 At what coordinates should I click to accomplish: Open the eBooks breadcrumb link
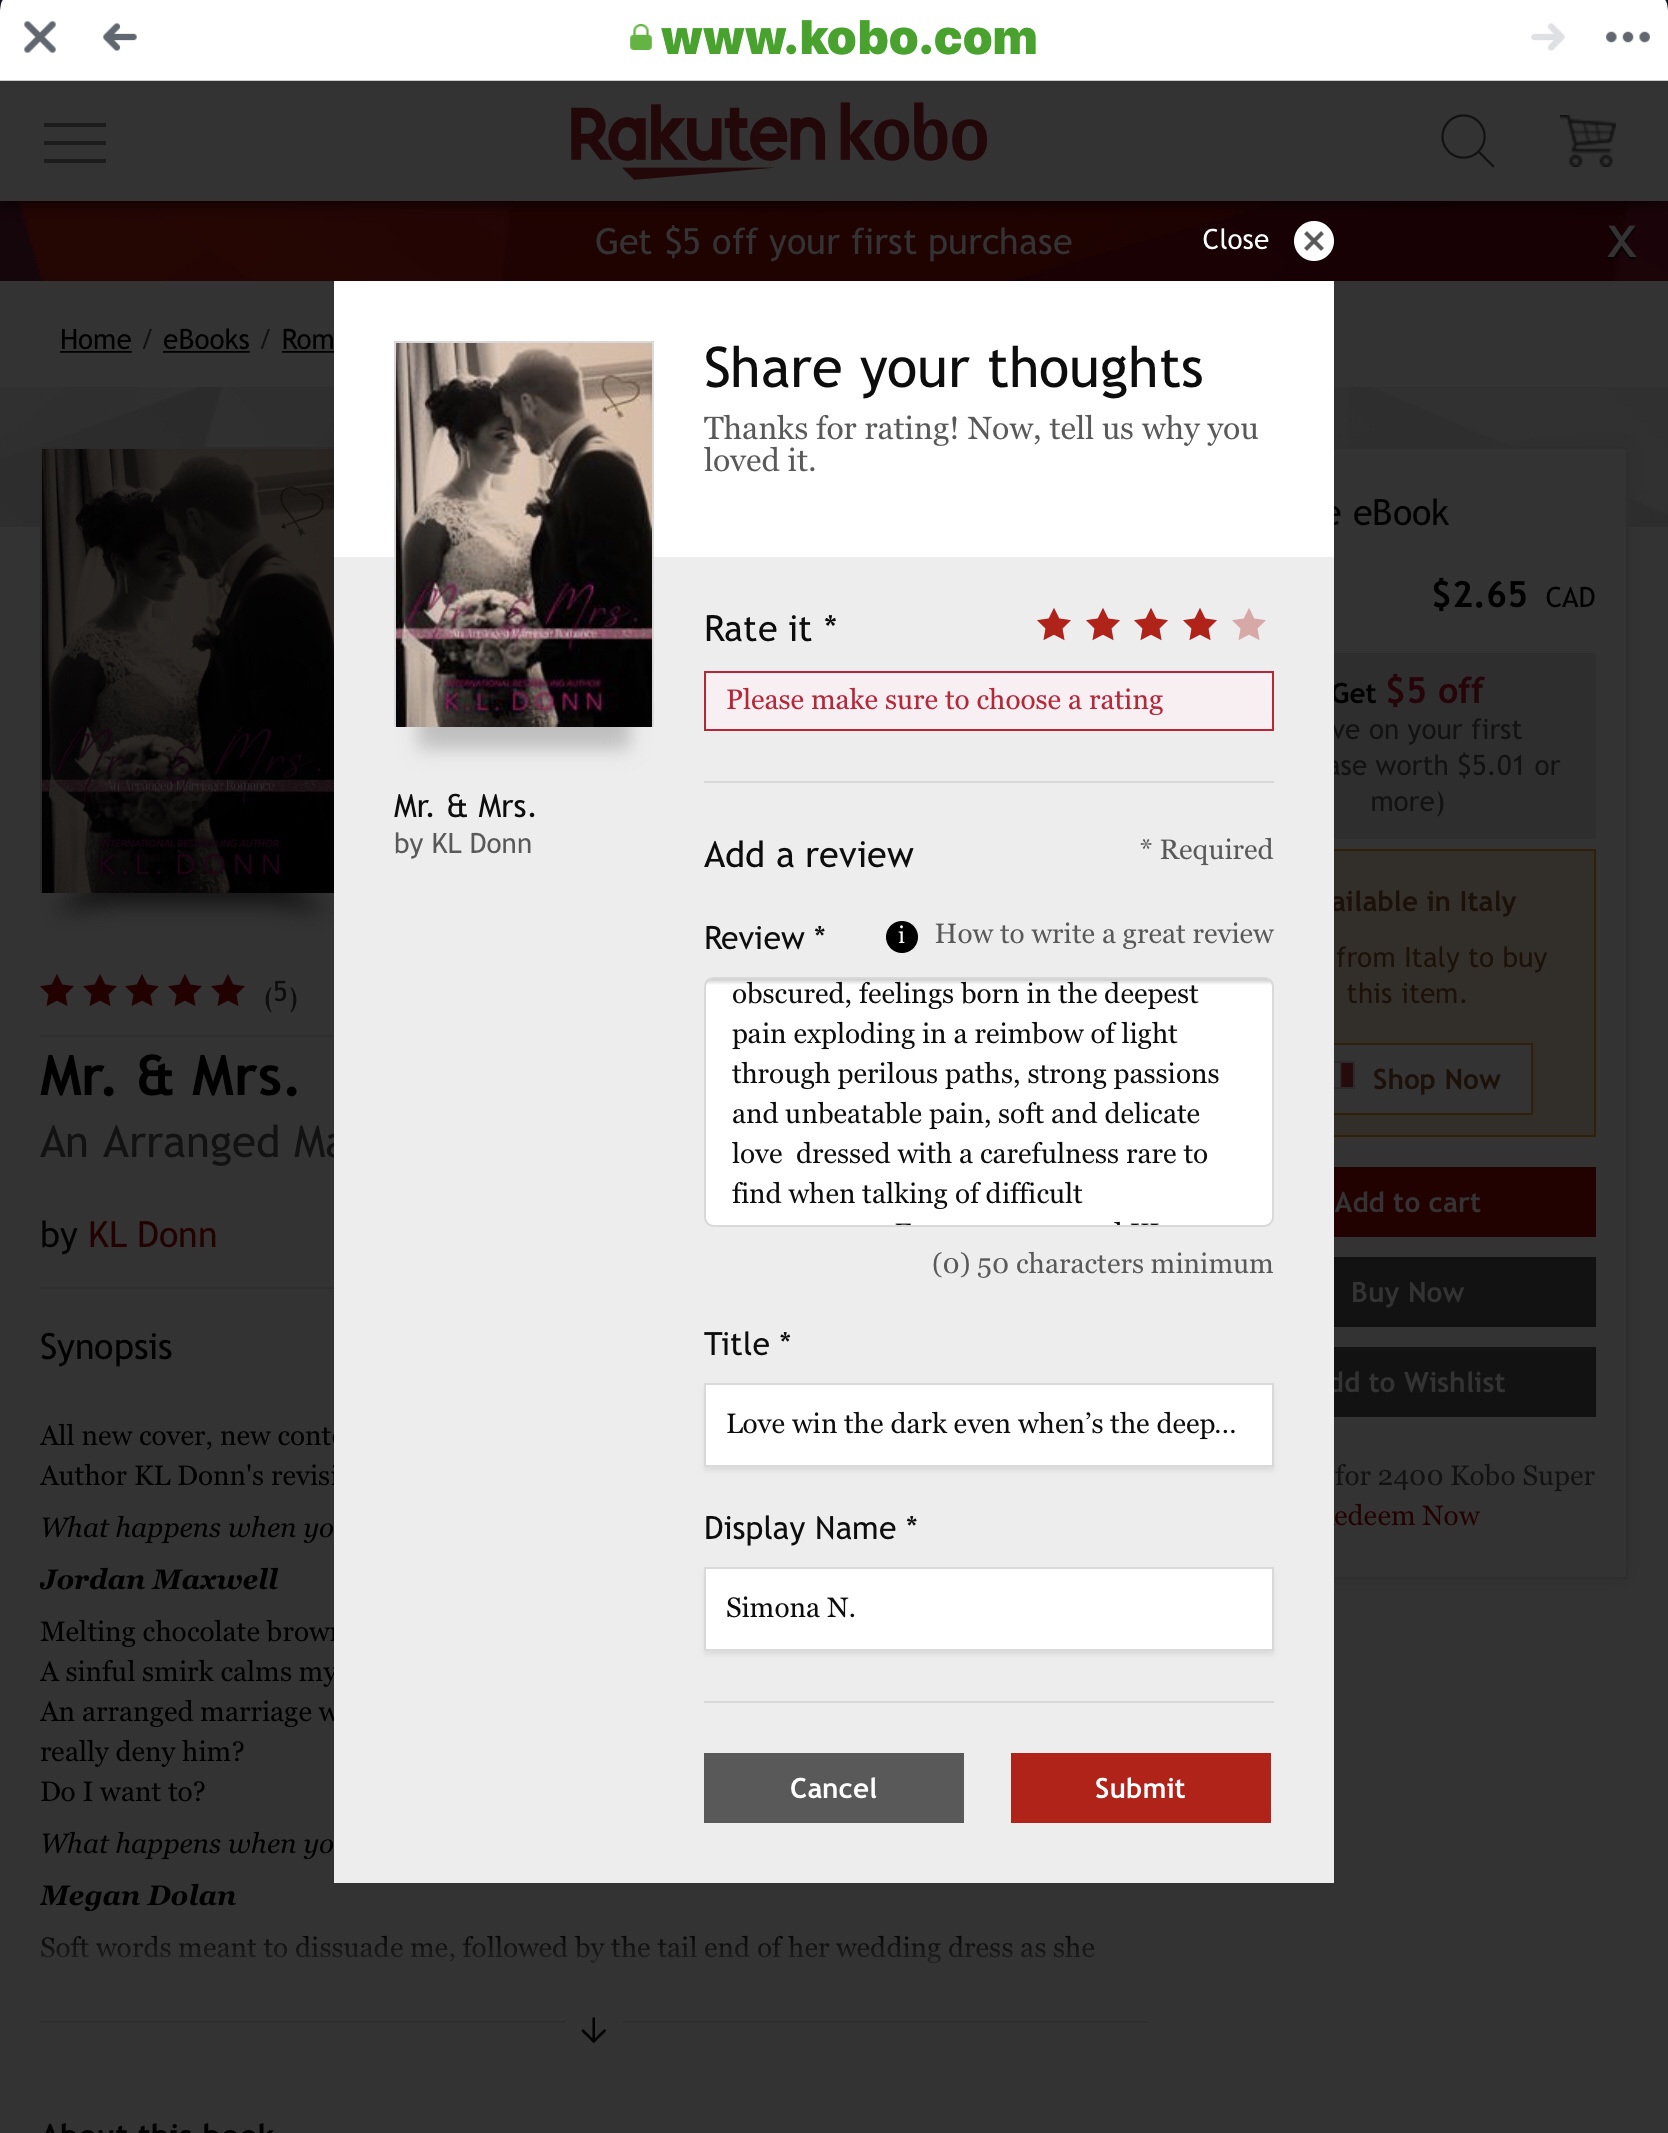(206, 340)
